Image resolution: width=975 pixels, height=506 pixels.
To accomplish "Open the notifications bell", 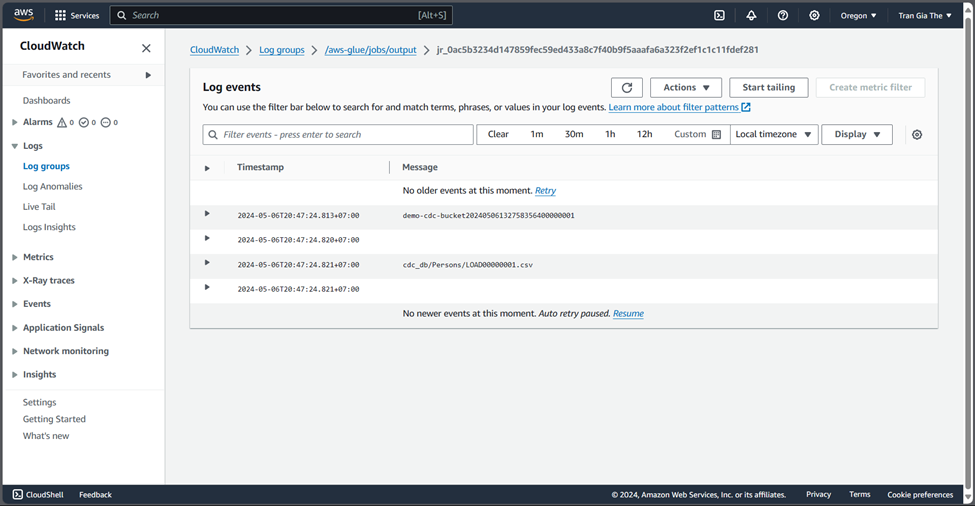I will tap(751, 16).
